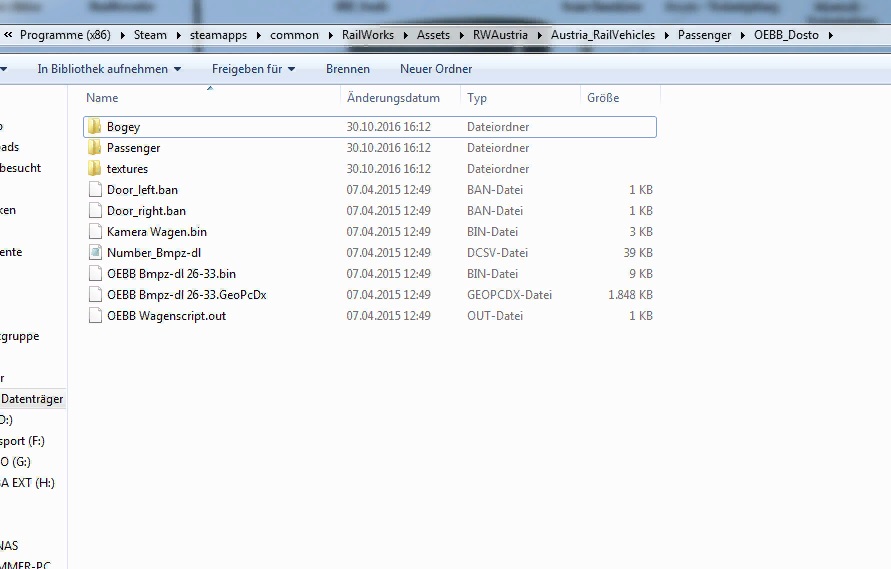Click the 39 KB size cell

click(x=638, y=253)
